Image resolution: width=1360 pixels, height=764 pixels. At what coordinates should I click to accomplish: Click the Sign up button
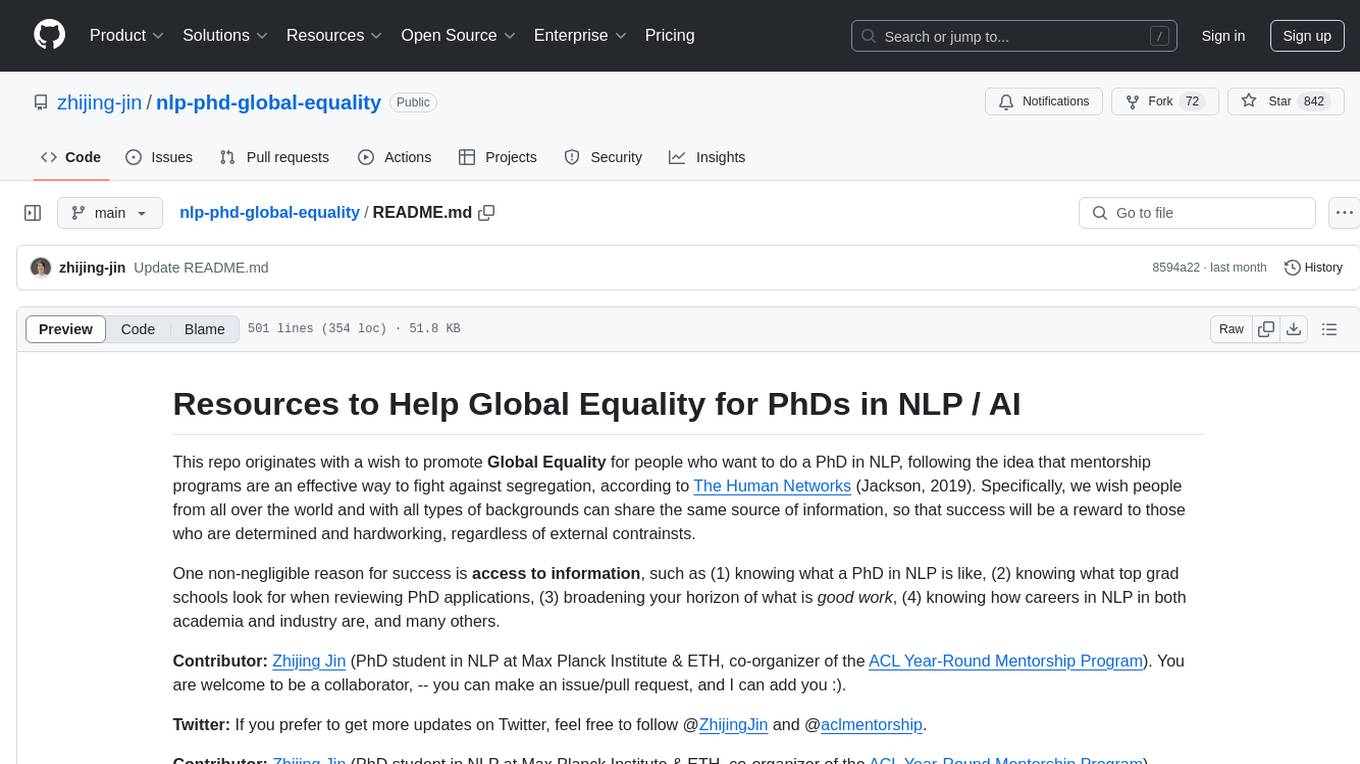point(1307,36)
